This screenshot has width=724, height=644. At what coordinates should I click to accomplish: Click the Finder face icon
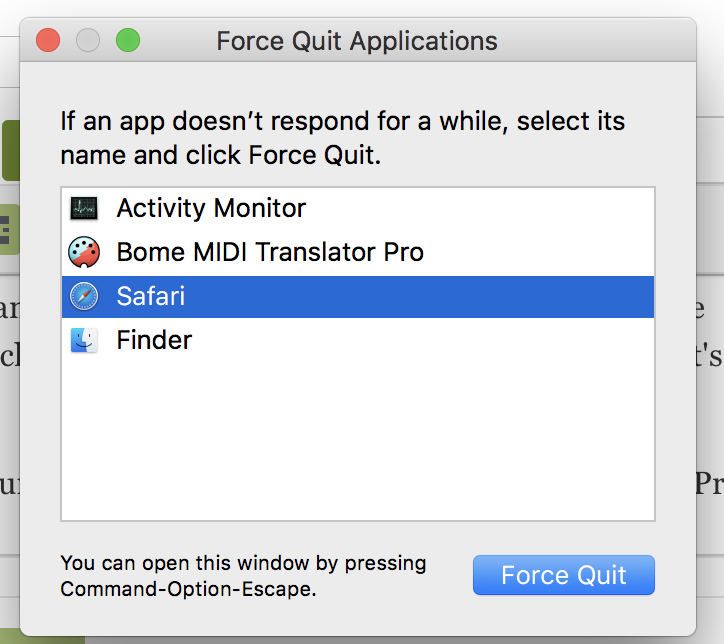point(84,341)
